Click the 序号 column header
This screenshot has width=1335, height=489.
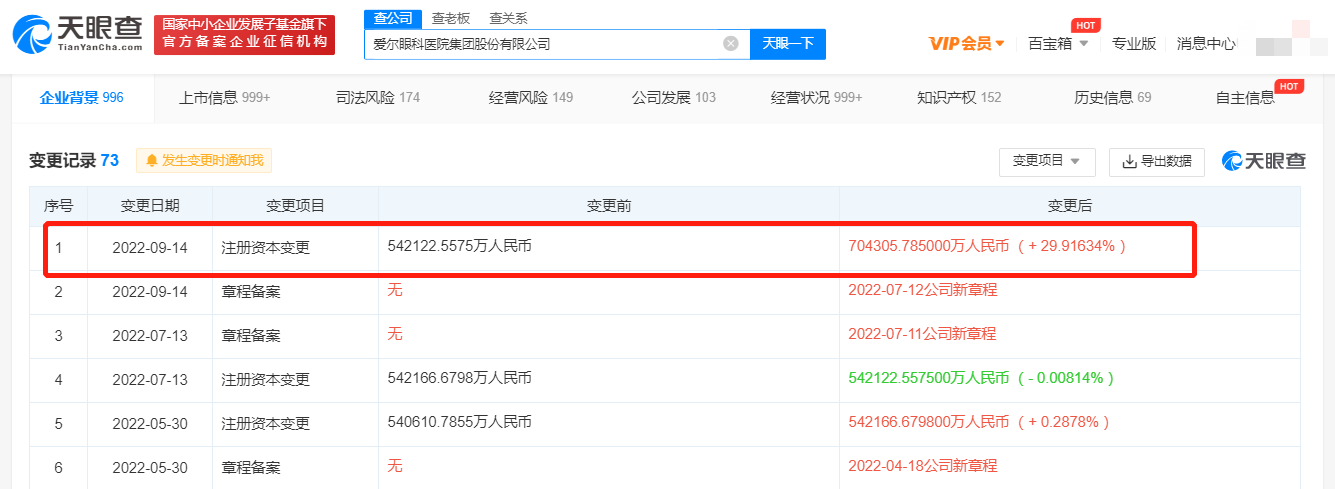pos(58,206)
